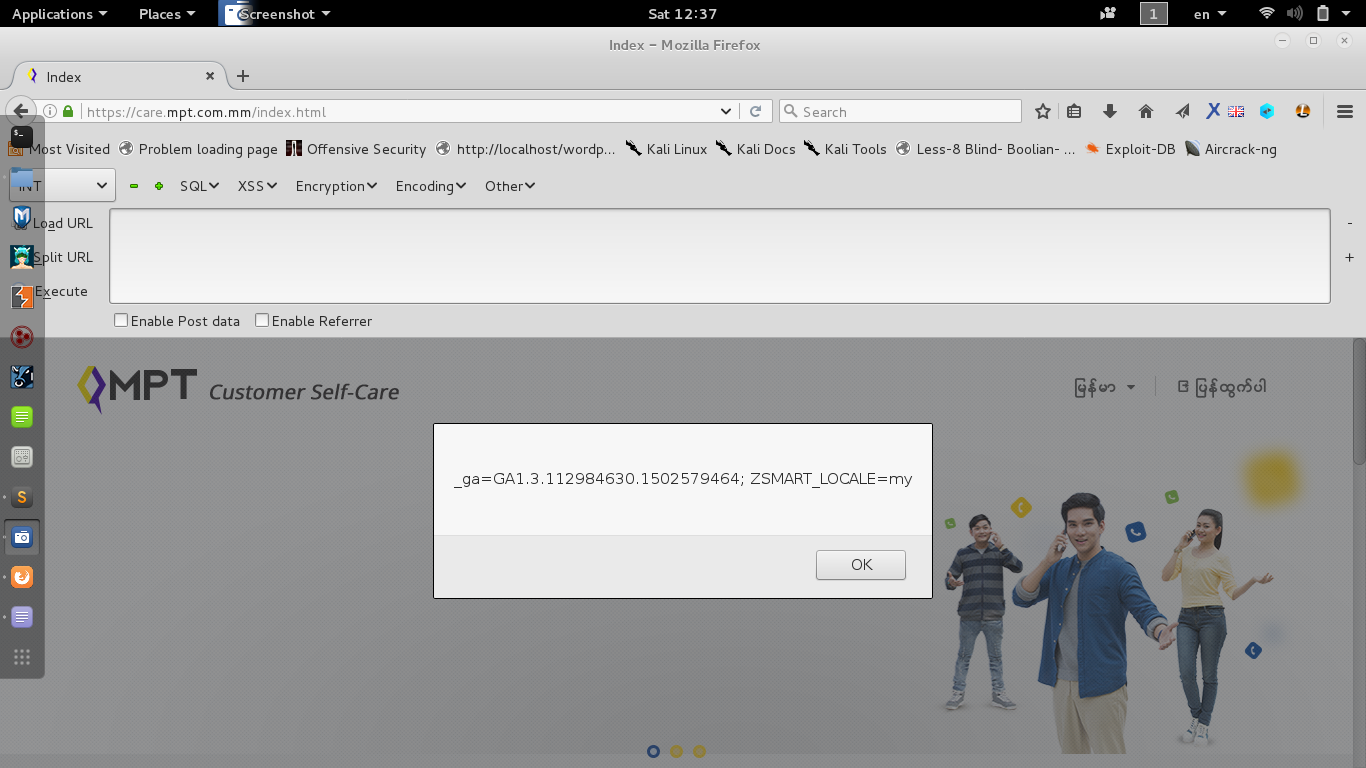Click the HackBar green plus icon

(x=158, y=186)
